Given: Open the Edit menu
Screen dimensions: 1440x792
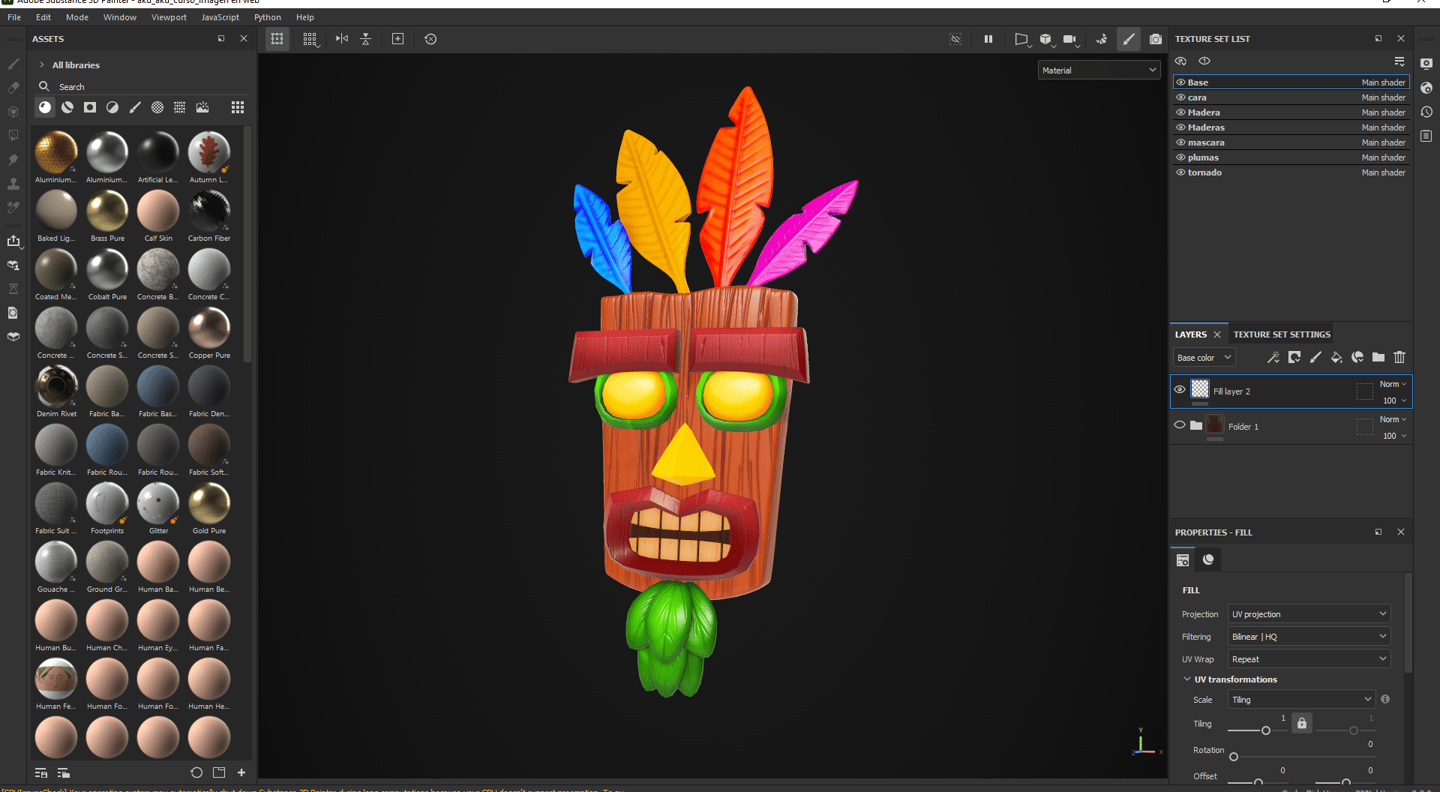Looking at the screenshot, I should point(44,17).
